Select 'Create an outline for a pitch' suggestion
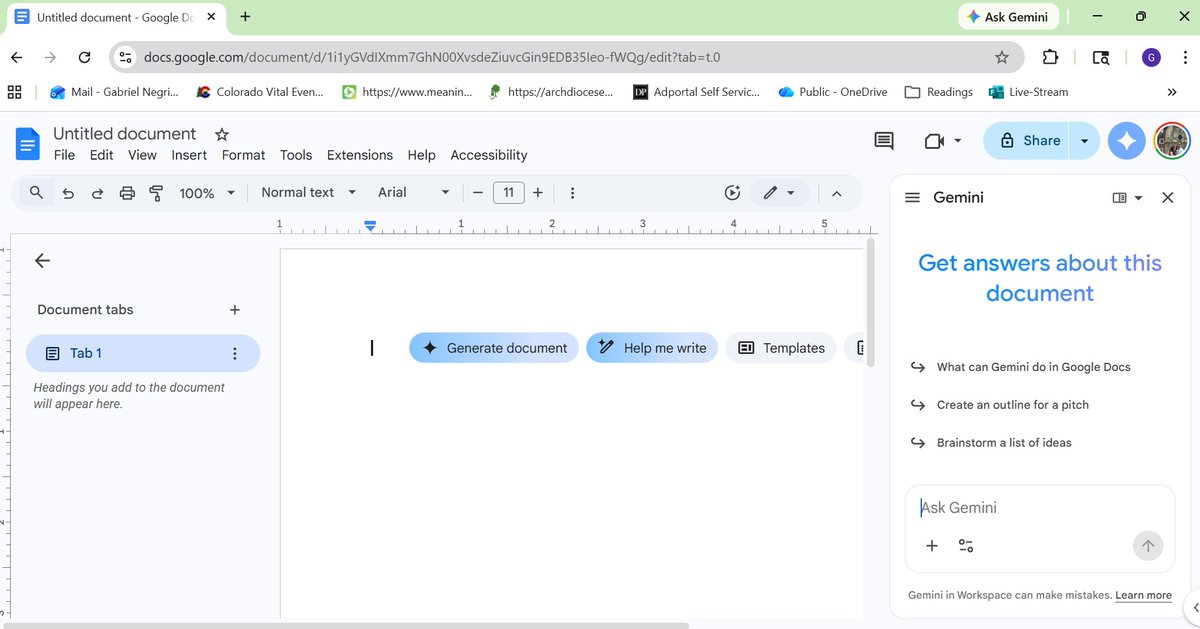The width and height of the screenshot is (1200, 629). click(x=1012, y=405)
